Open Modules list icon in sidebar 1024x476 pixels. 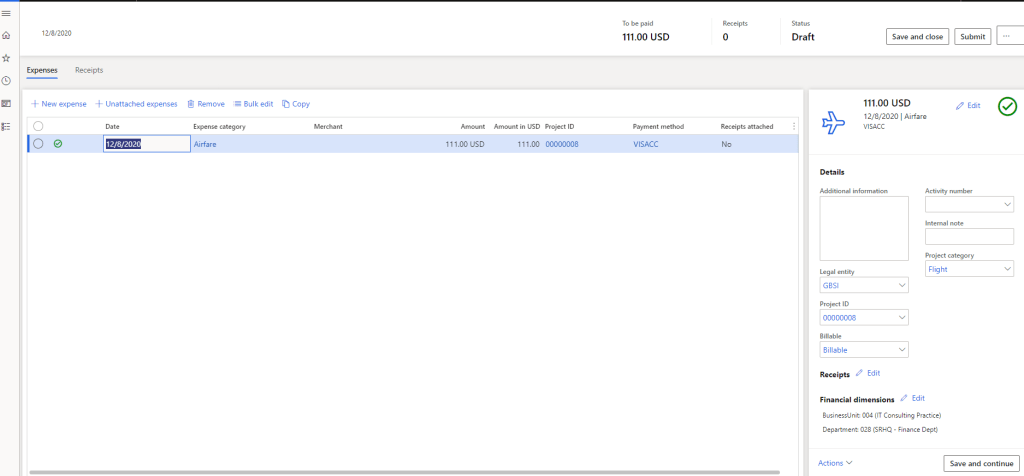[6, 126]
